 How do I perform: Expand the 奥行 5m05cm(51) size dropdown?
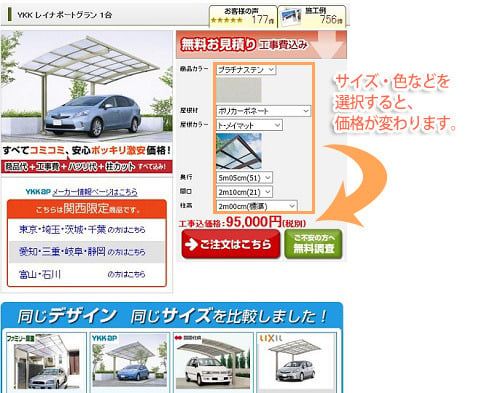(244, 178)
